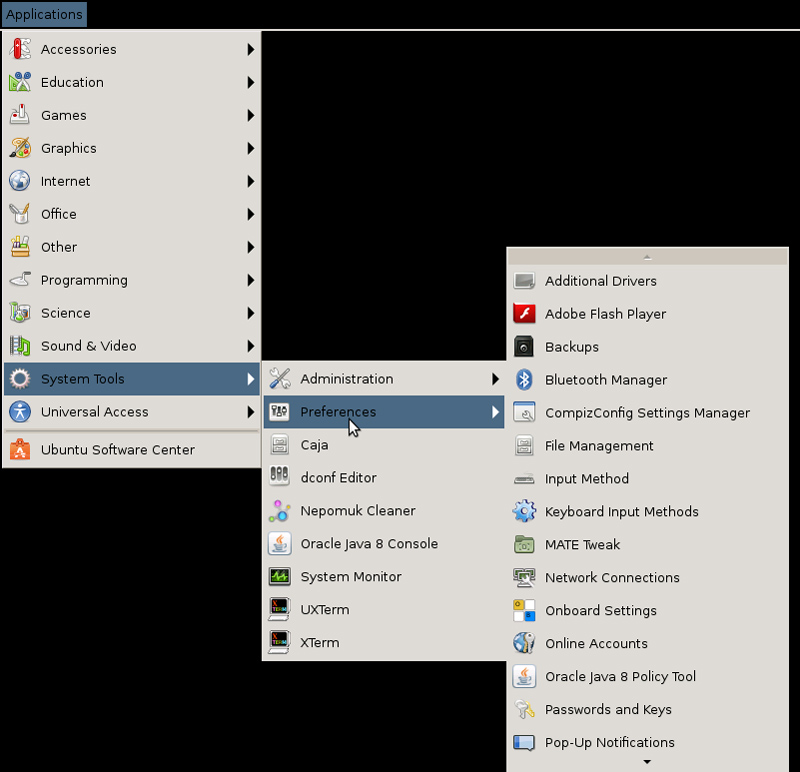
Task: Launch MATE Tweak
Action: point(647,544)
